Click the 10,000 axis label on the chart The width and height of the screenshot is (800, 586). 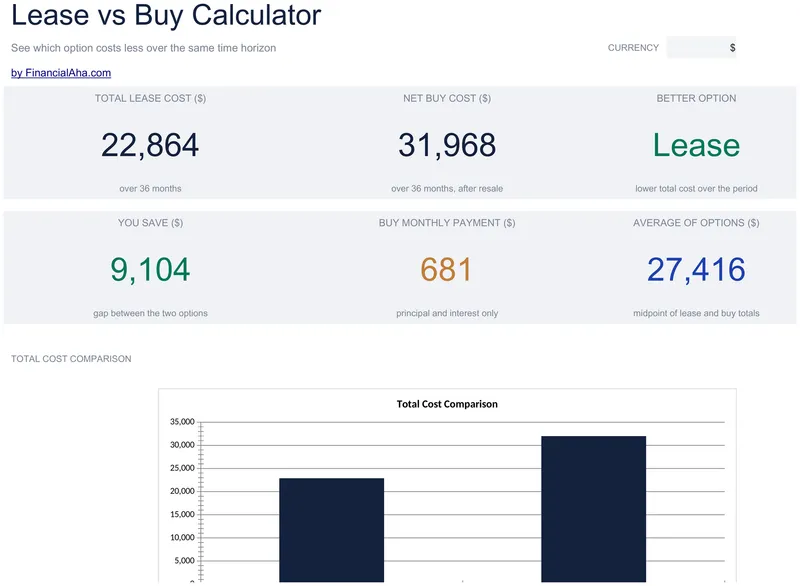[182, 538]
